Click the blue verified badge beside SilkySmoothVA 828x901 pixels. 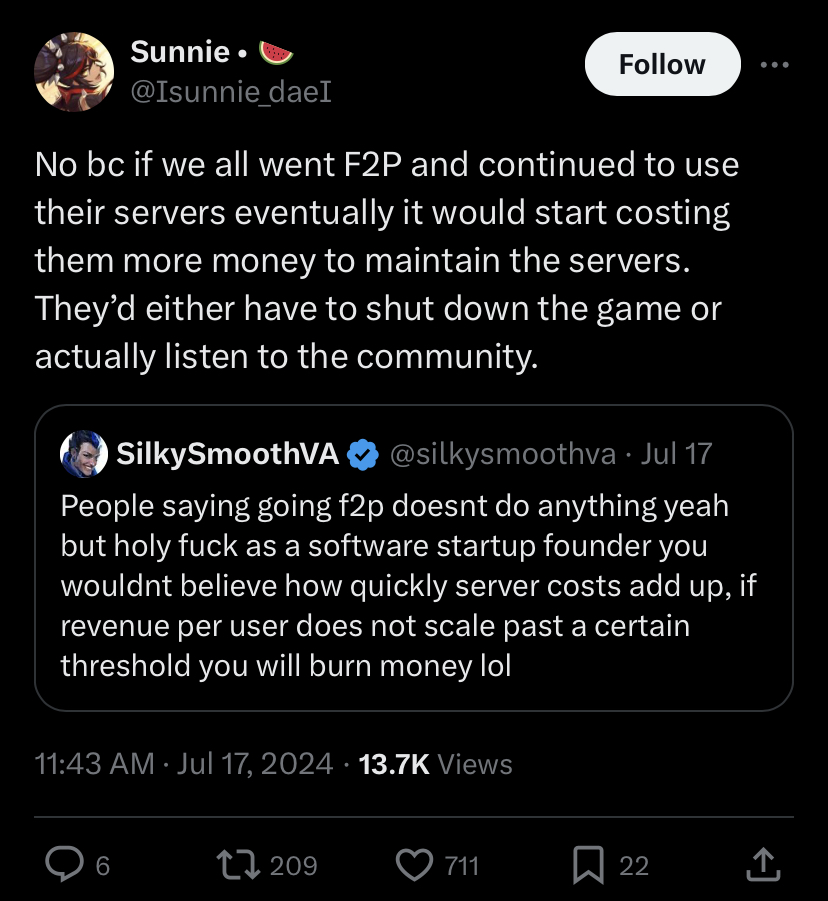click(362, 455)
